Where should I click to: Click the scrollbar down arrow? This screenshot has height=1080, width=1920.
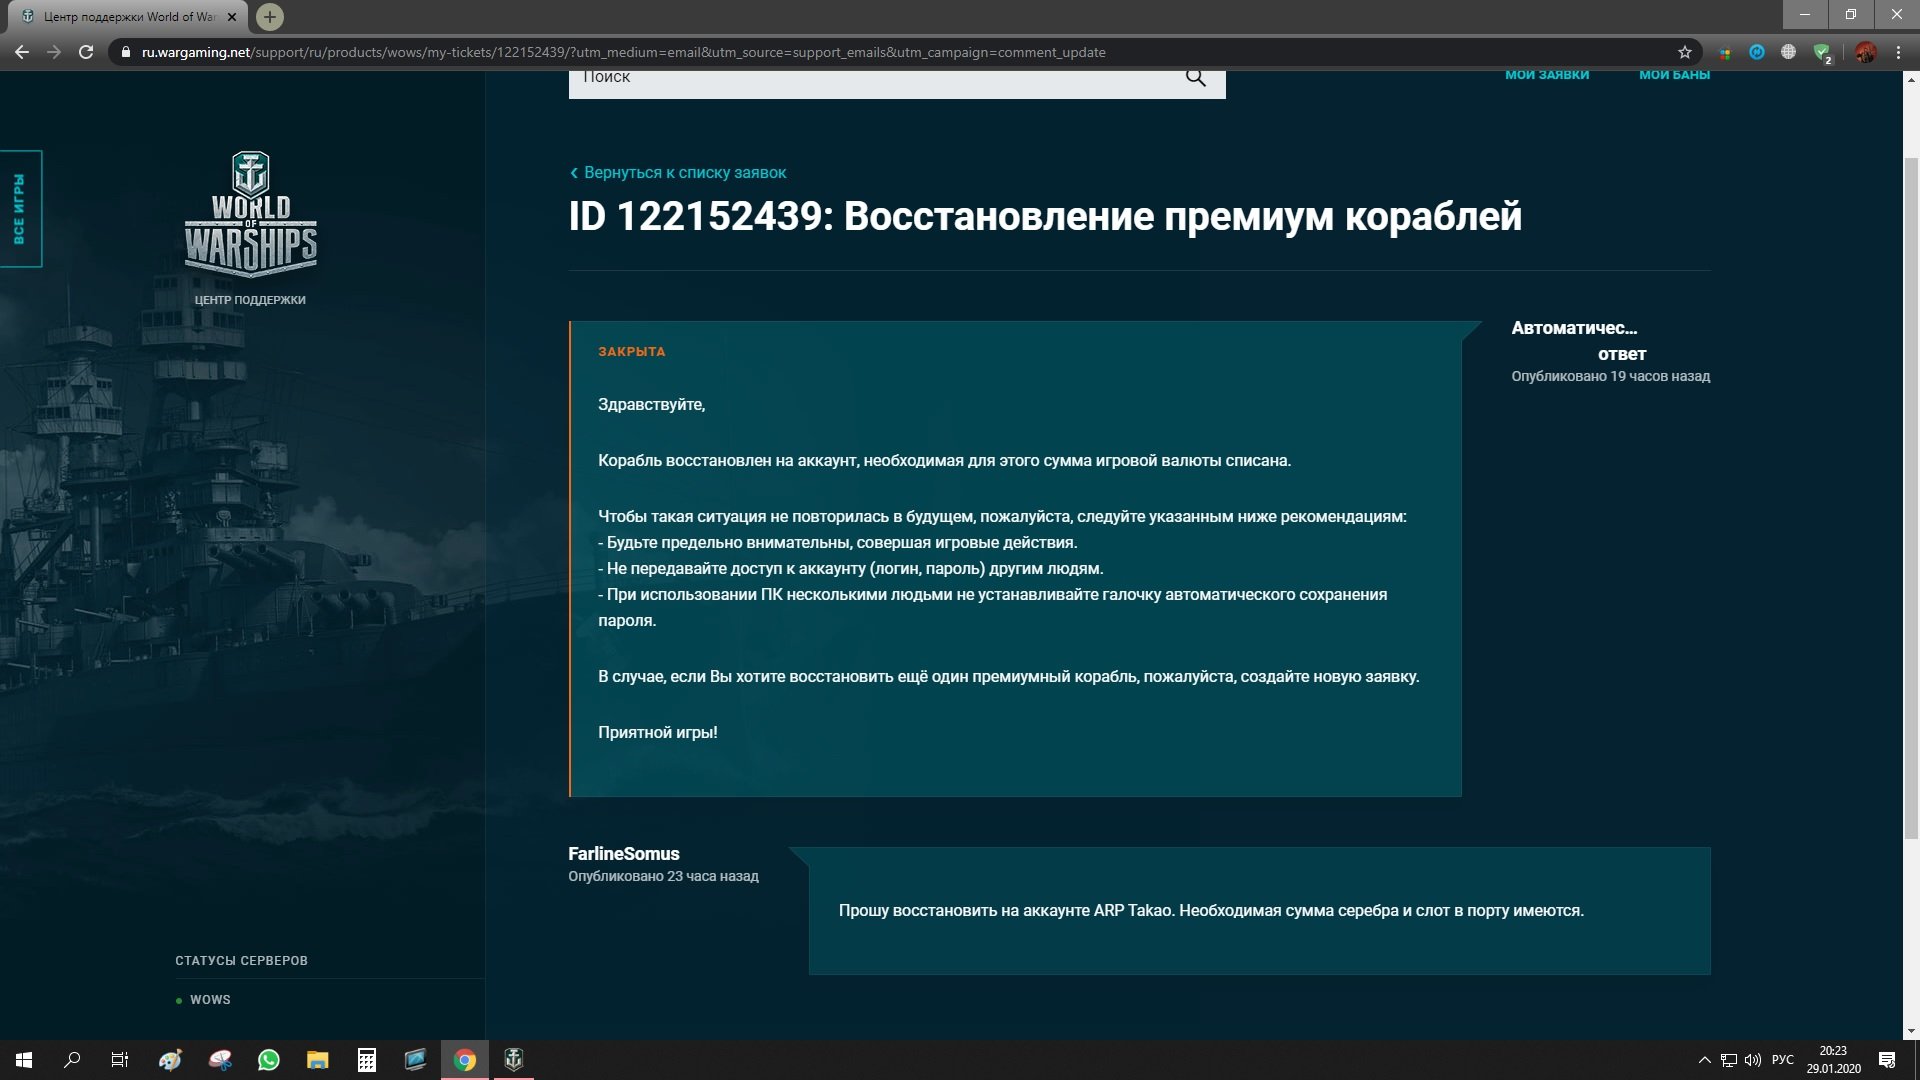tap(1911, 1031)
